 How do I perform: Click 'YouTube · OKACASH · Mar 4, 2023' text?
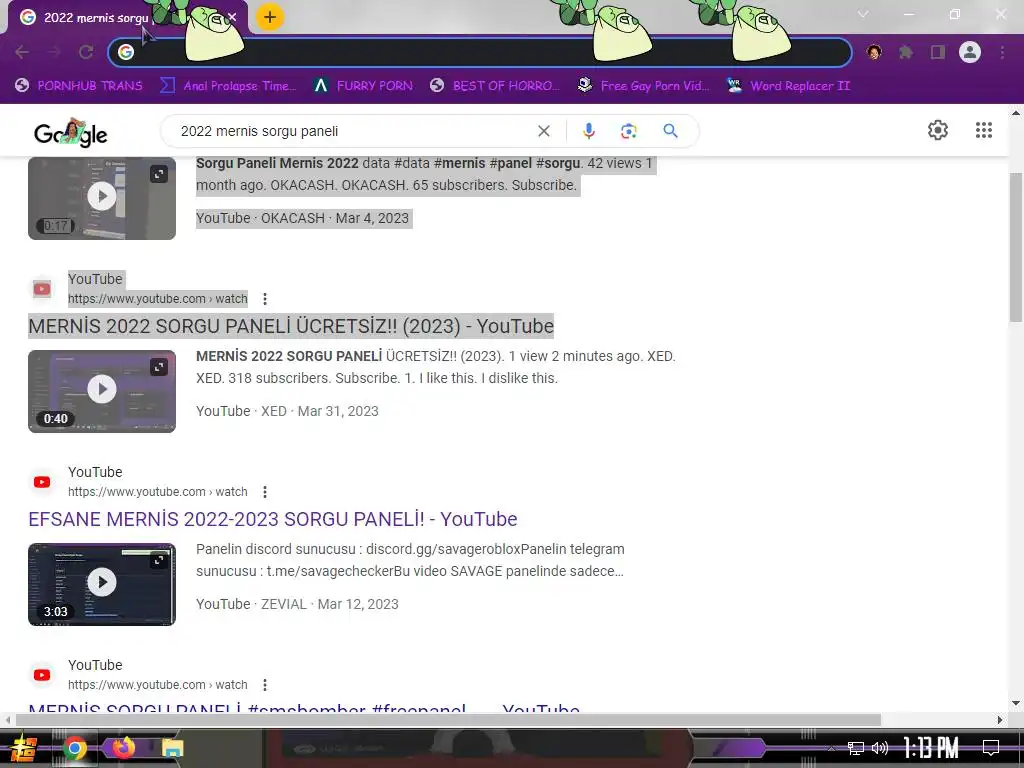click(302, 218)
